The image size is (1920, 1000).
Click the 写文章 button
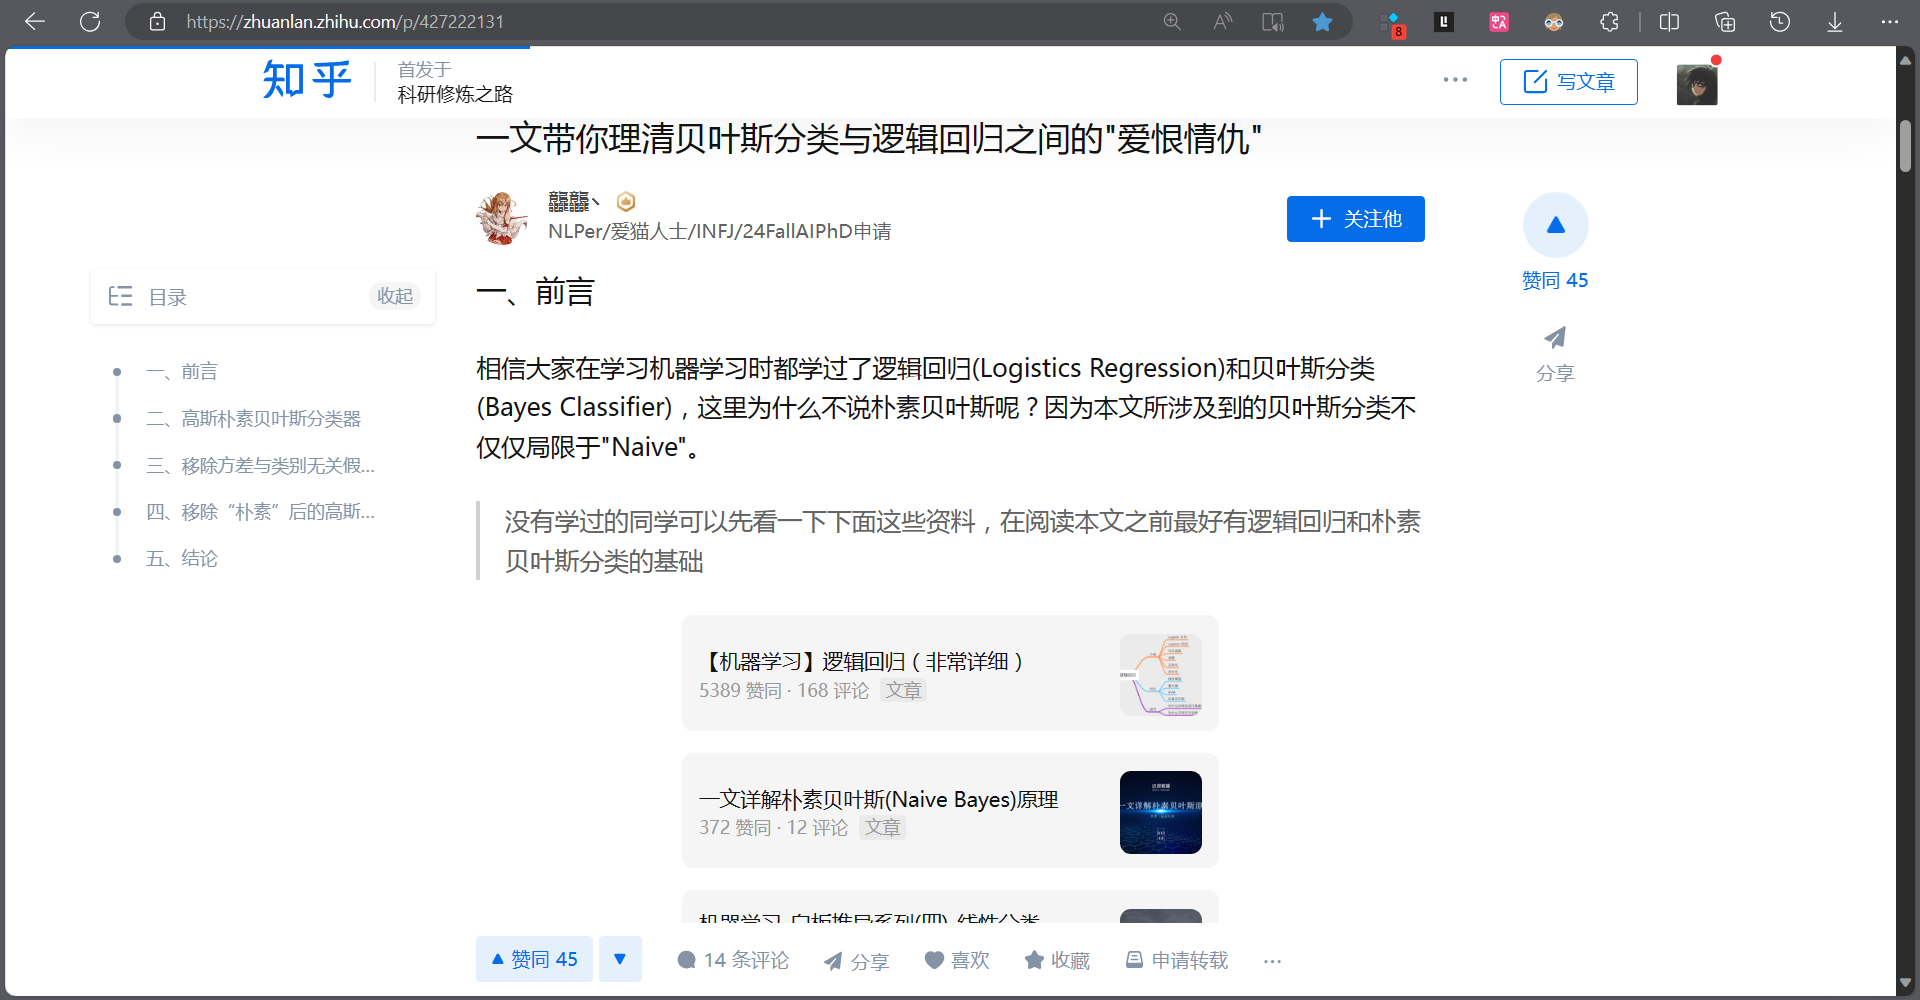(x=1569, y=82)
